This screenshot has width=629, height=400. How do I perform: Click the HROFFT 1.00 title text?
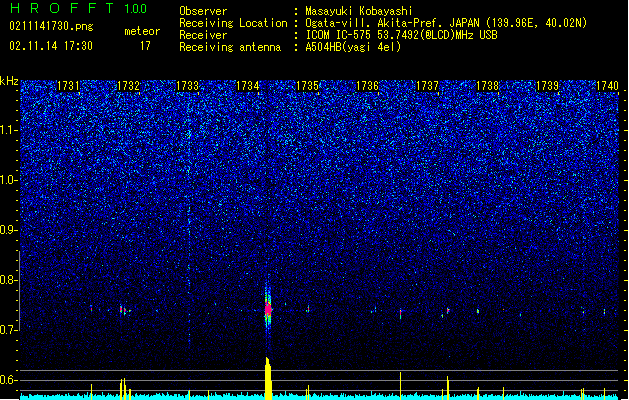click(79, 8)
